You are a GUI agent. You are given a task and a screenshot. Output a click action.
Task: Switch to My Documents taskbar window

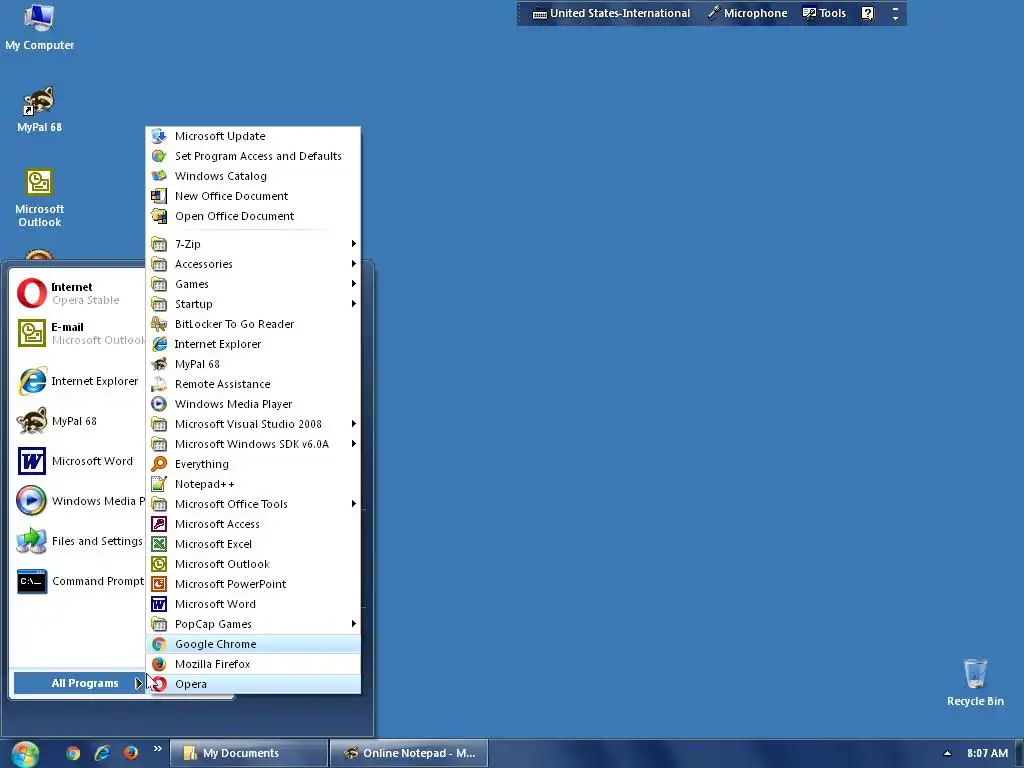click(249, 753)
